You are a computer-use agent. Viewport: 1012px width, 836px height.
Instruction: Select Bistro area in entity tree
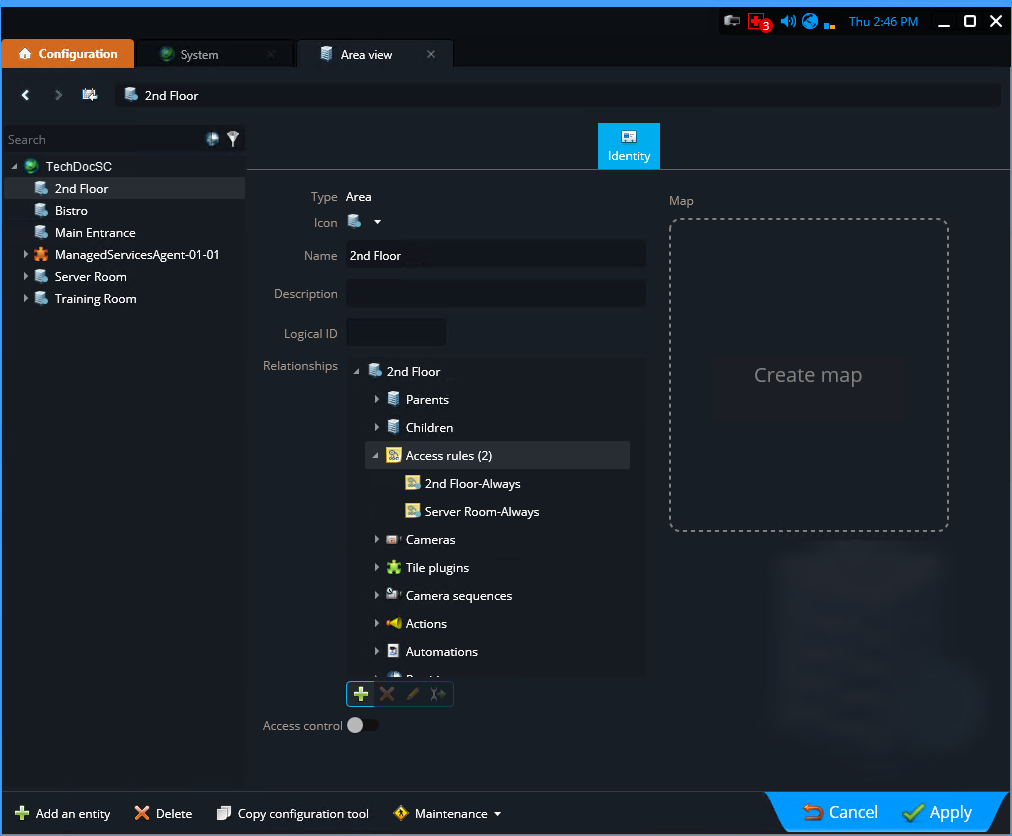tap(71, 211)
